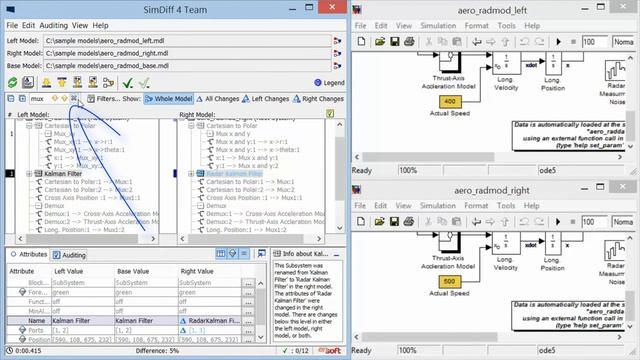
Task: Switch to the Auditing tab
Action: click(69, 255)
